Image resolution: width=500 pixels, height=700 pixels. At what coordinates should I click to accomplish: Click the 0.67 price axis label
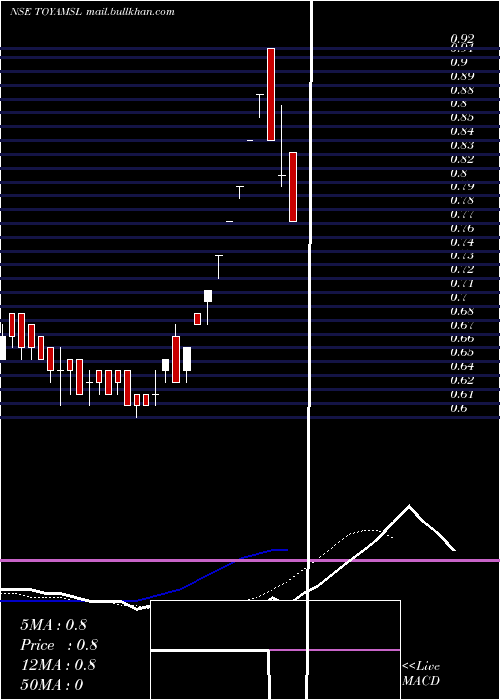point(462,325)
